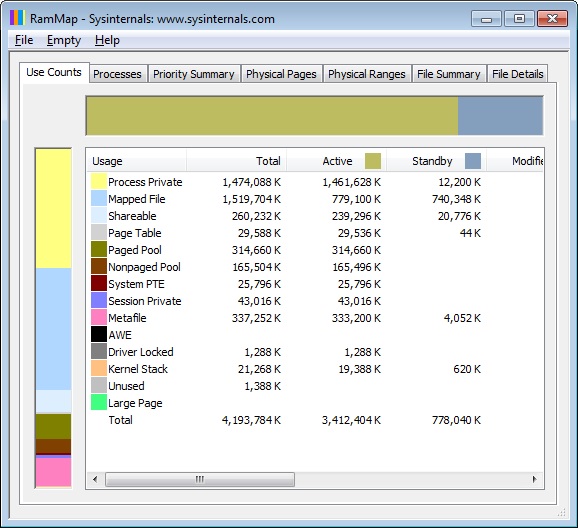Click the Standby legend color swatch in header
This screenshot has height=528, width=578.
[x=473, y=161]
